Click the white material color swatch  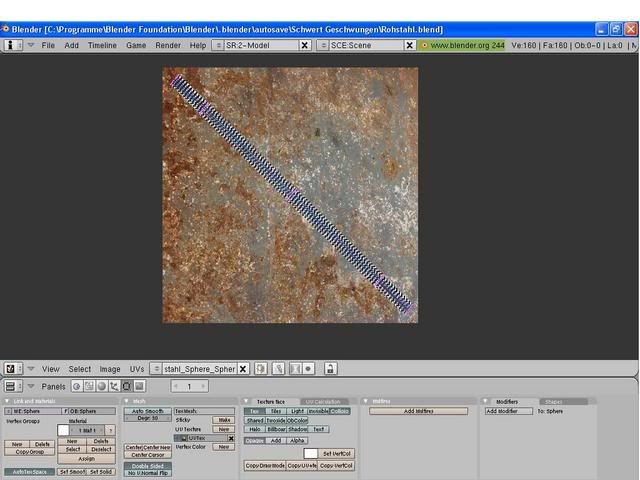click(63, 430)
